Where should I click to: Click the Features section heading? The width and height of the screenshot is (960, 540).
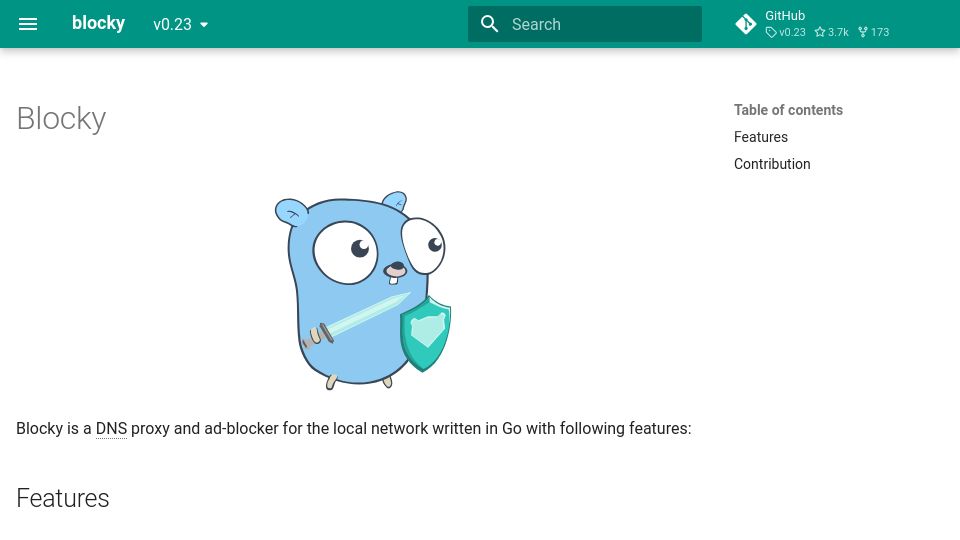click(x=62, y=498)
